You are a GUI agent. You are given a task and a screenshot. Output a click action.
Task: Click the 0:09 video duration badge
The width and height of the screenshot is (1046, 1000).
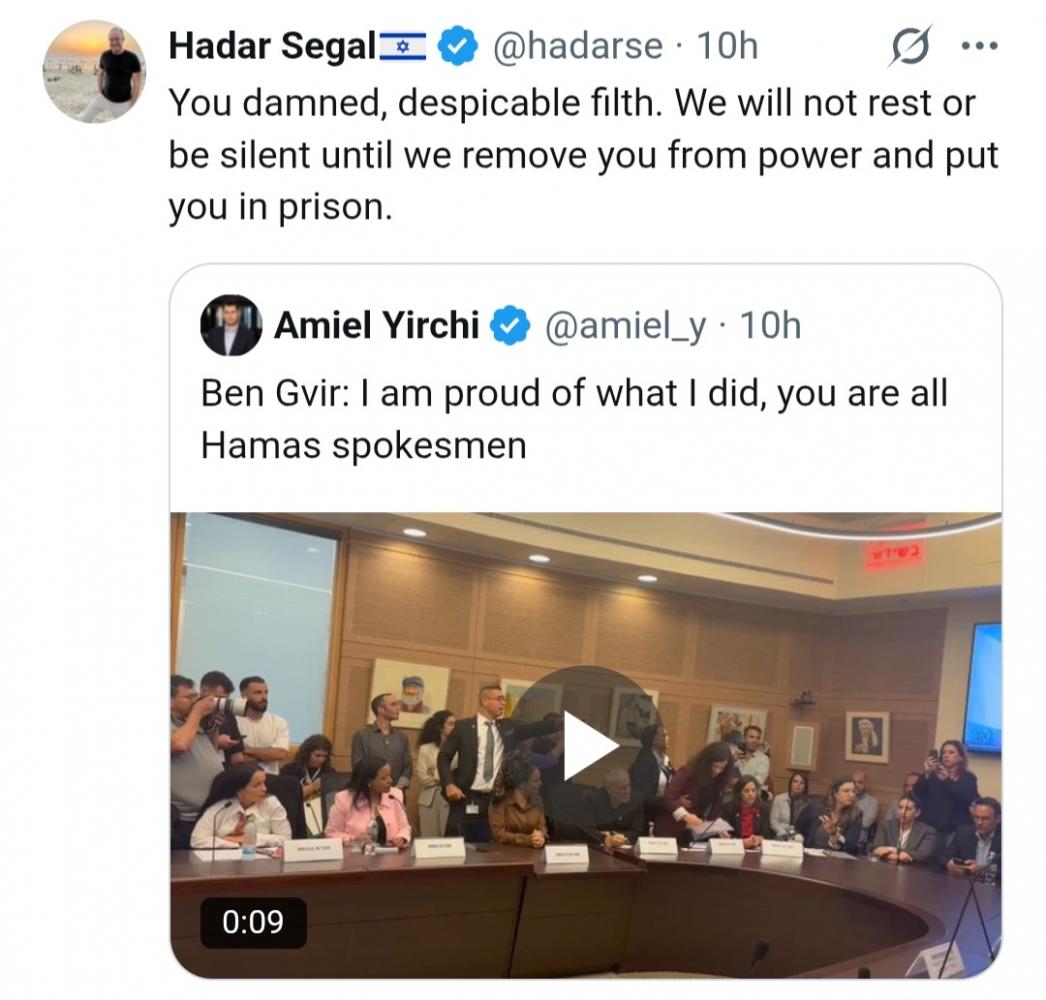click(x=253, y=922)
